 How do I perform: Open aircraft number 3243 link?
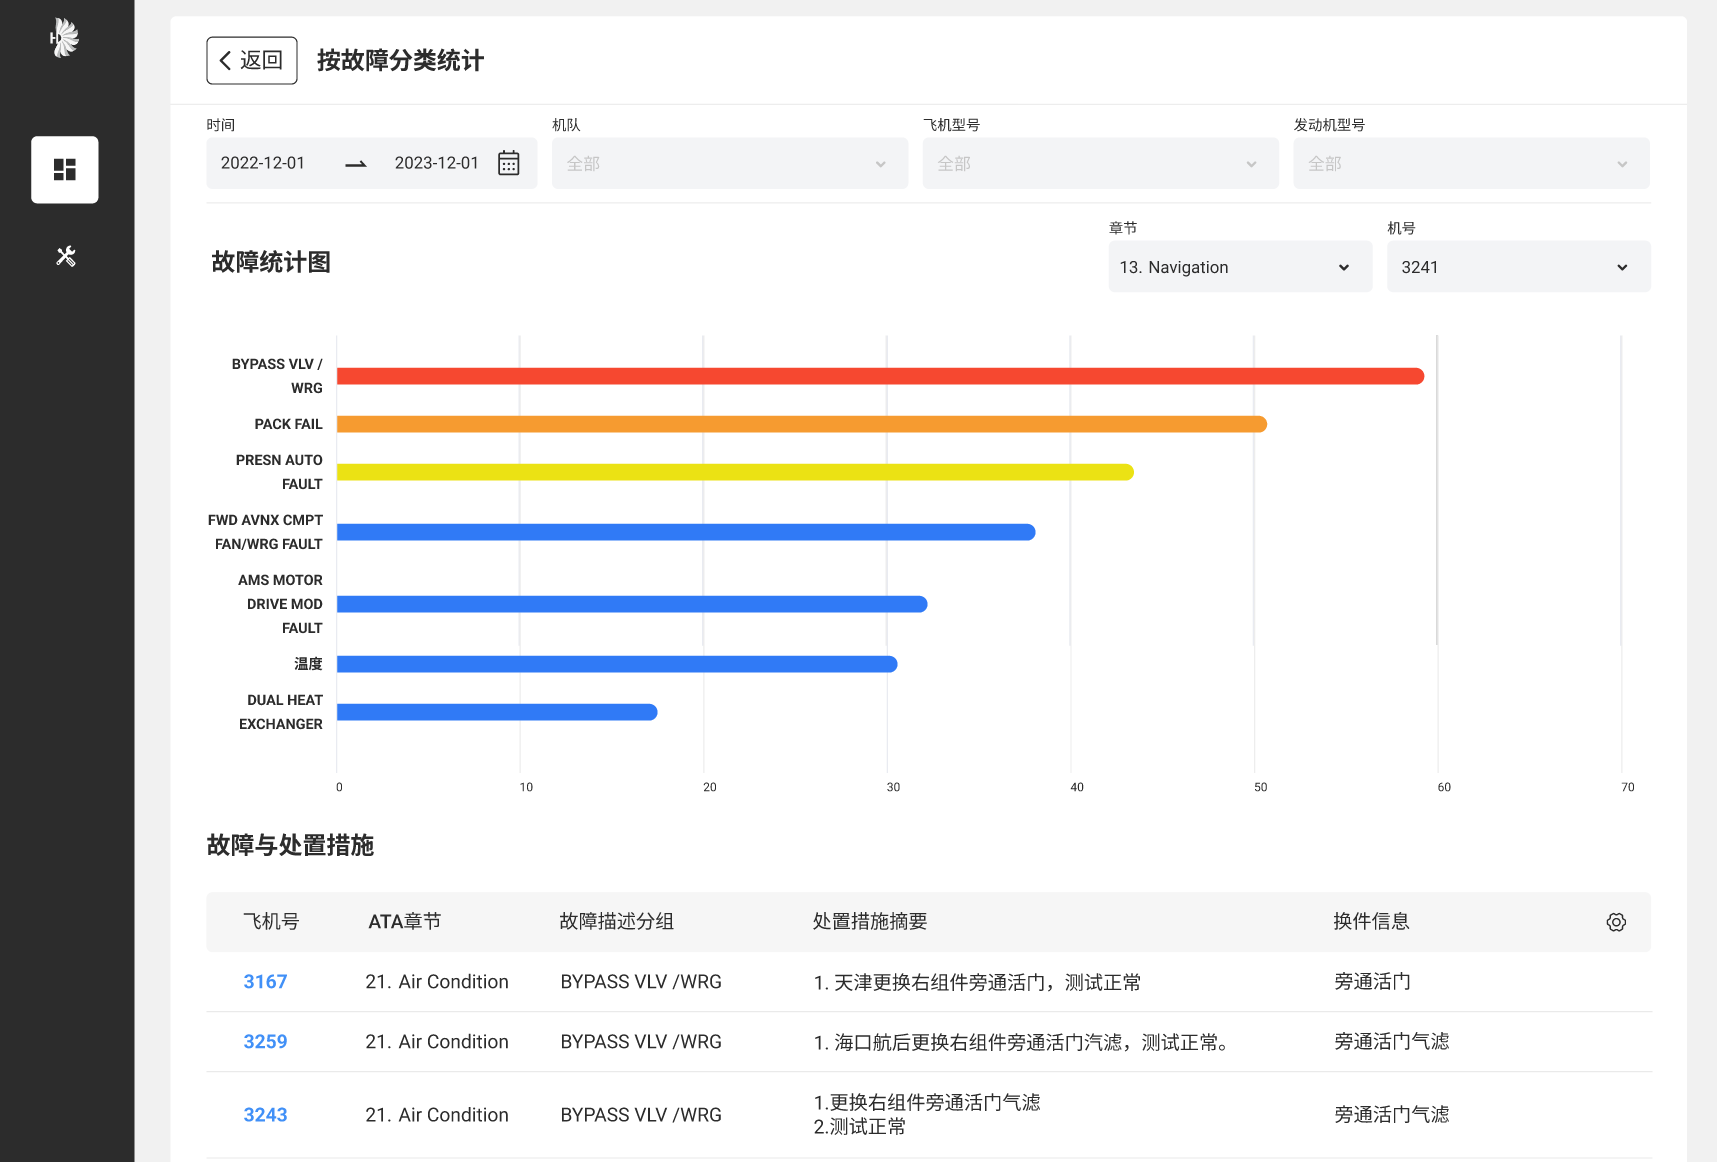265,1115
